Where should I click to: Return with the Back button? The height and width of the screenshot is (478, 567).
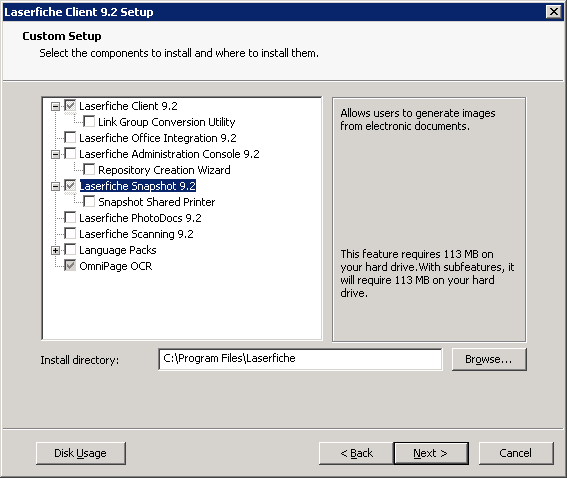coord(356,453)
